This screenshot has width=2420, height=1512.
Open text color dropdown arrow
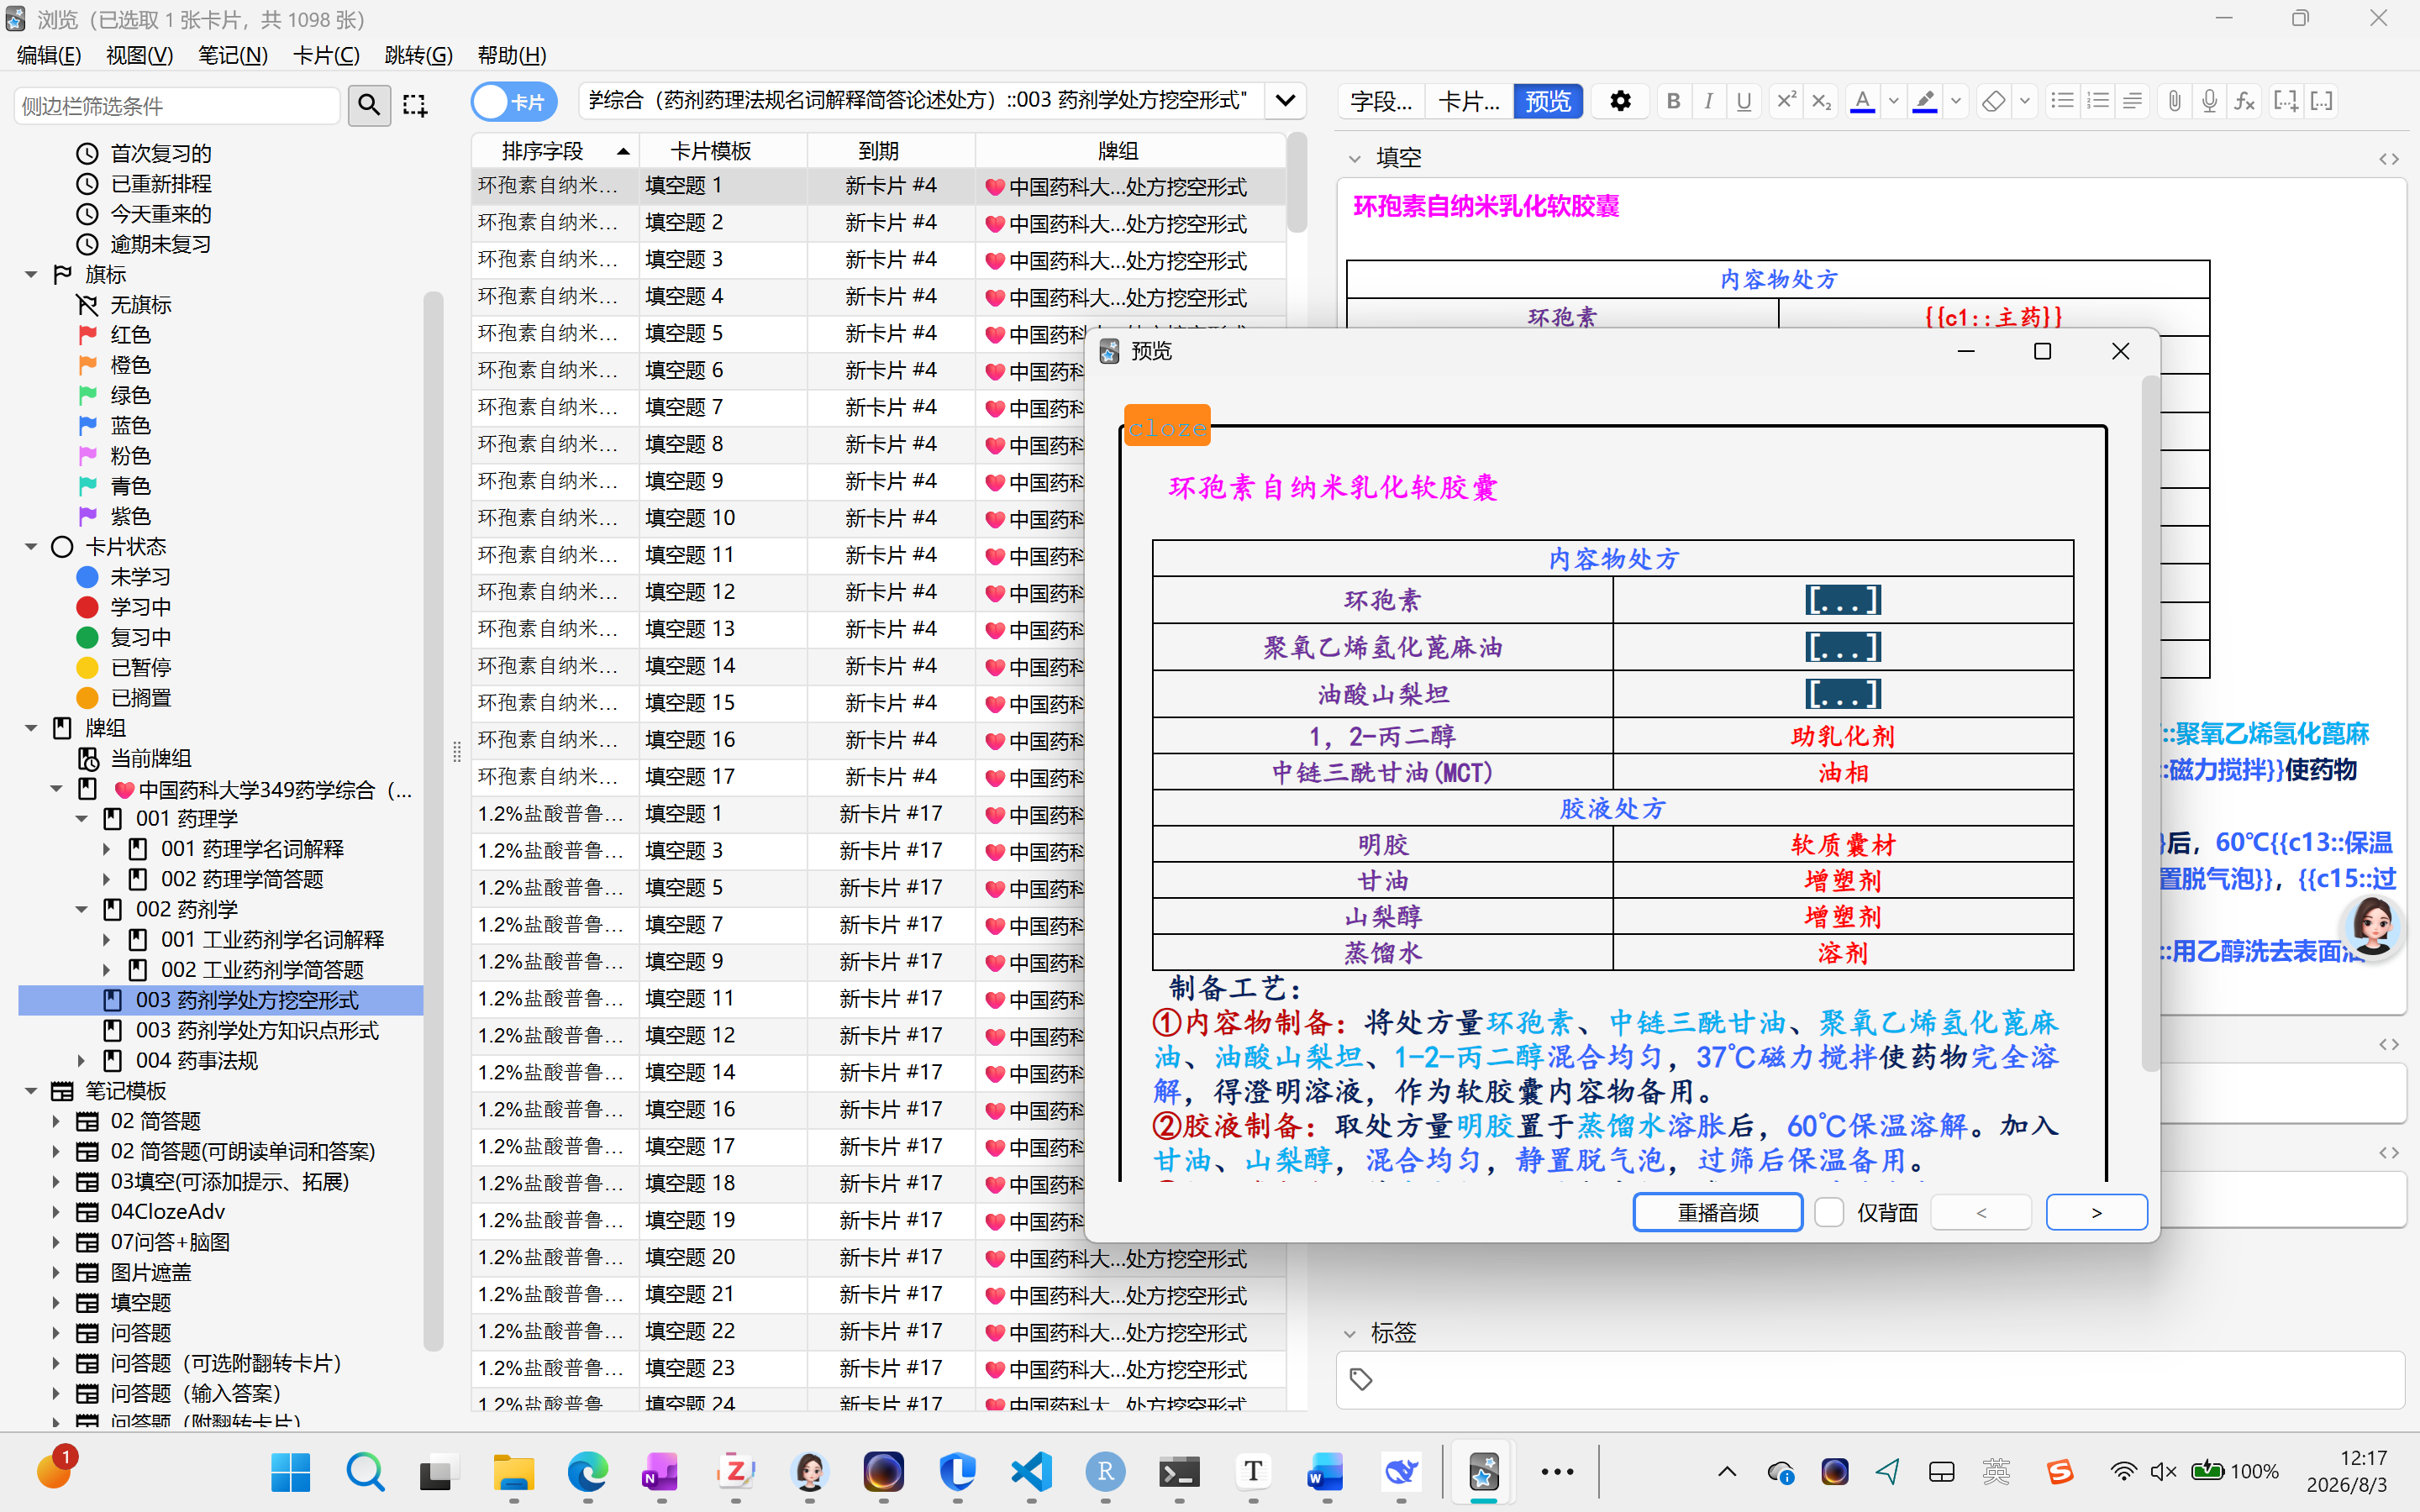pos(1893,101)
